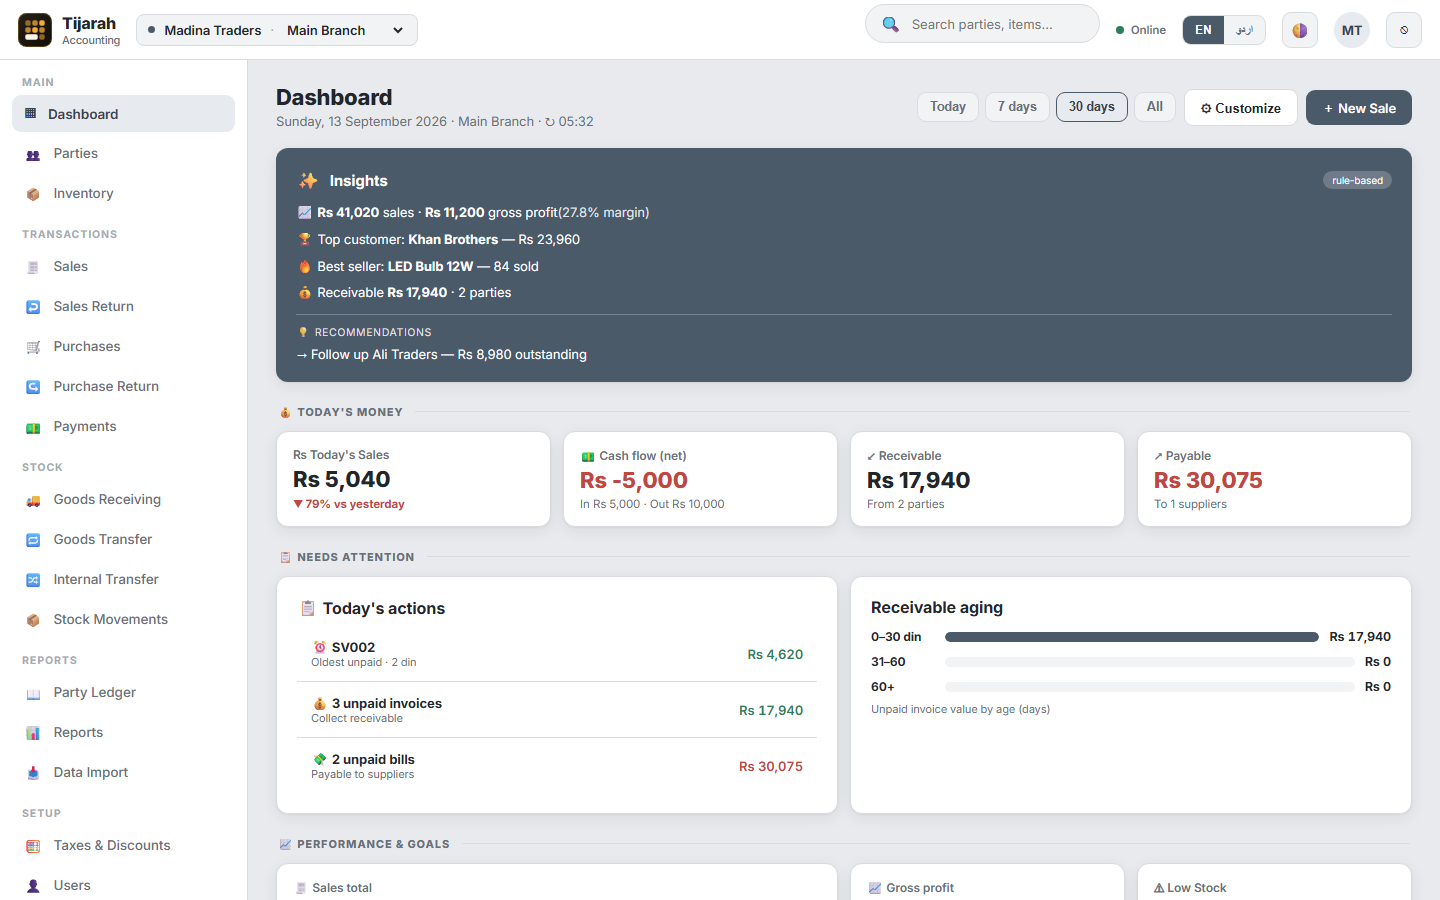The image size is (1440, 900).
Task: Click Follow up Ali Traders recommendation
Action: pos(442,355)
